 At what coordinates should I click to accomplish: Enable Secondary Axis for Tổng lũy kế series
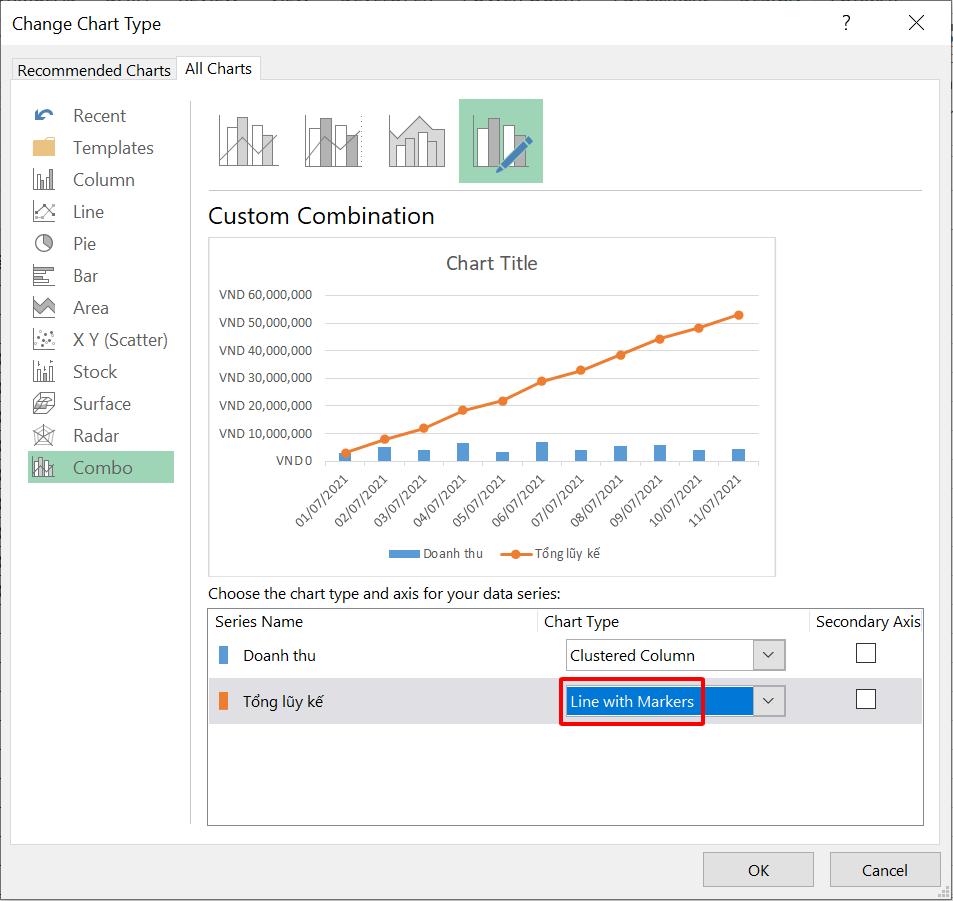point(864,700)
